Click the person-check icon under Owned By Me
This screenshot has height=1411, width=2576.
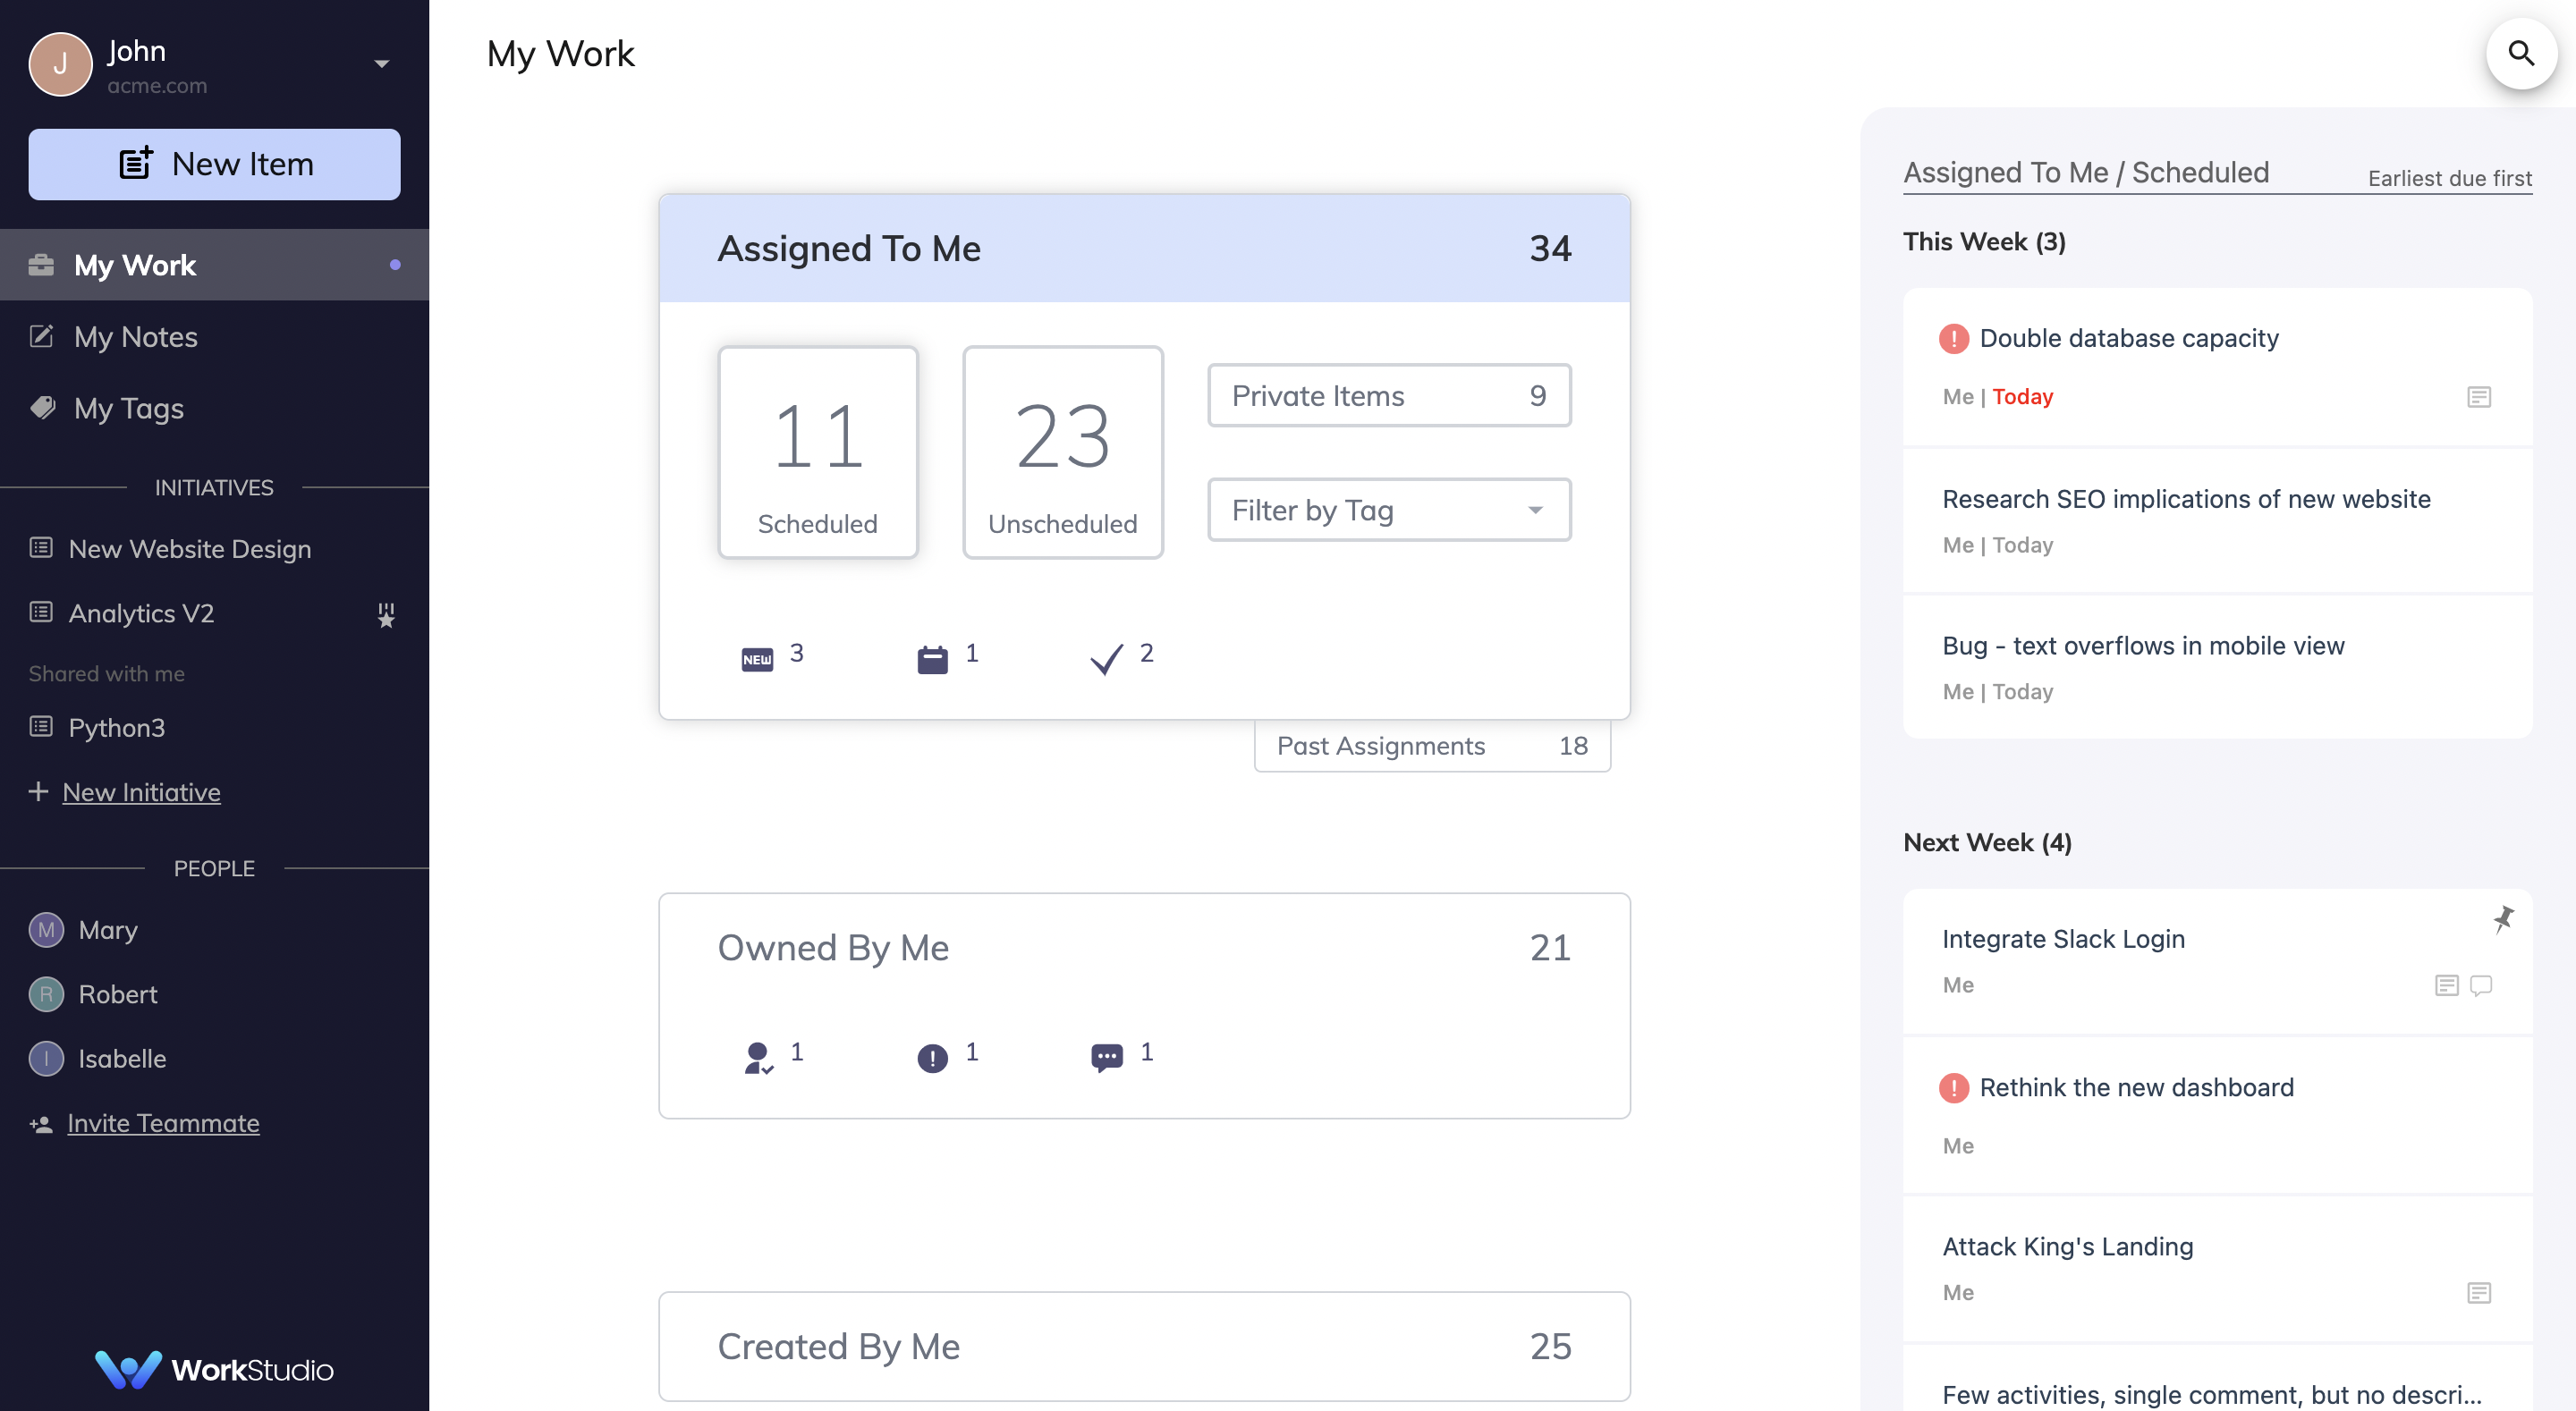(x=758, y=1056)
